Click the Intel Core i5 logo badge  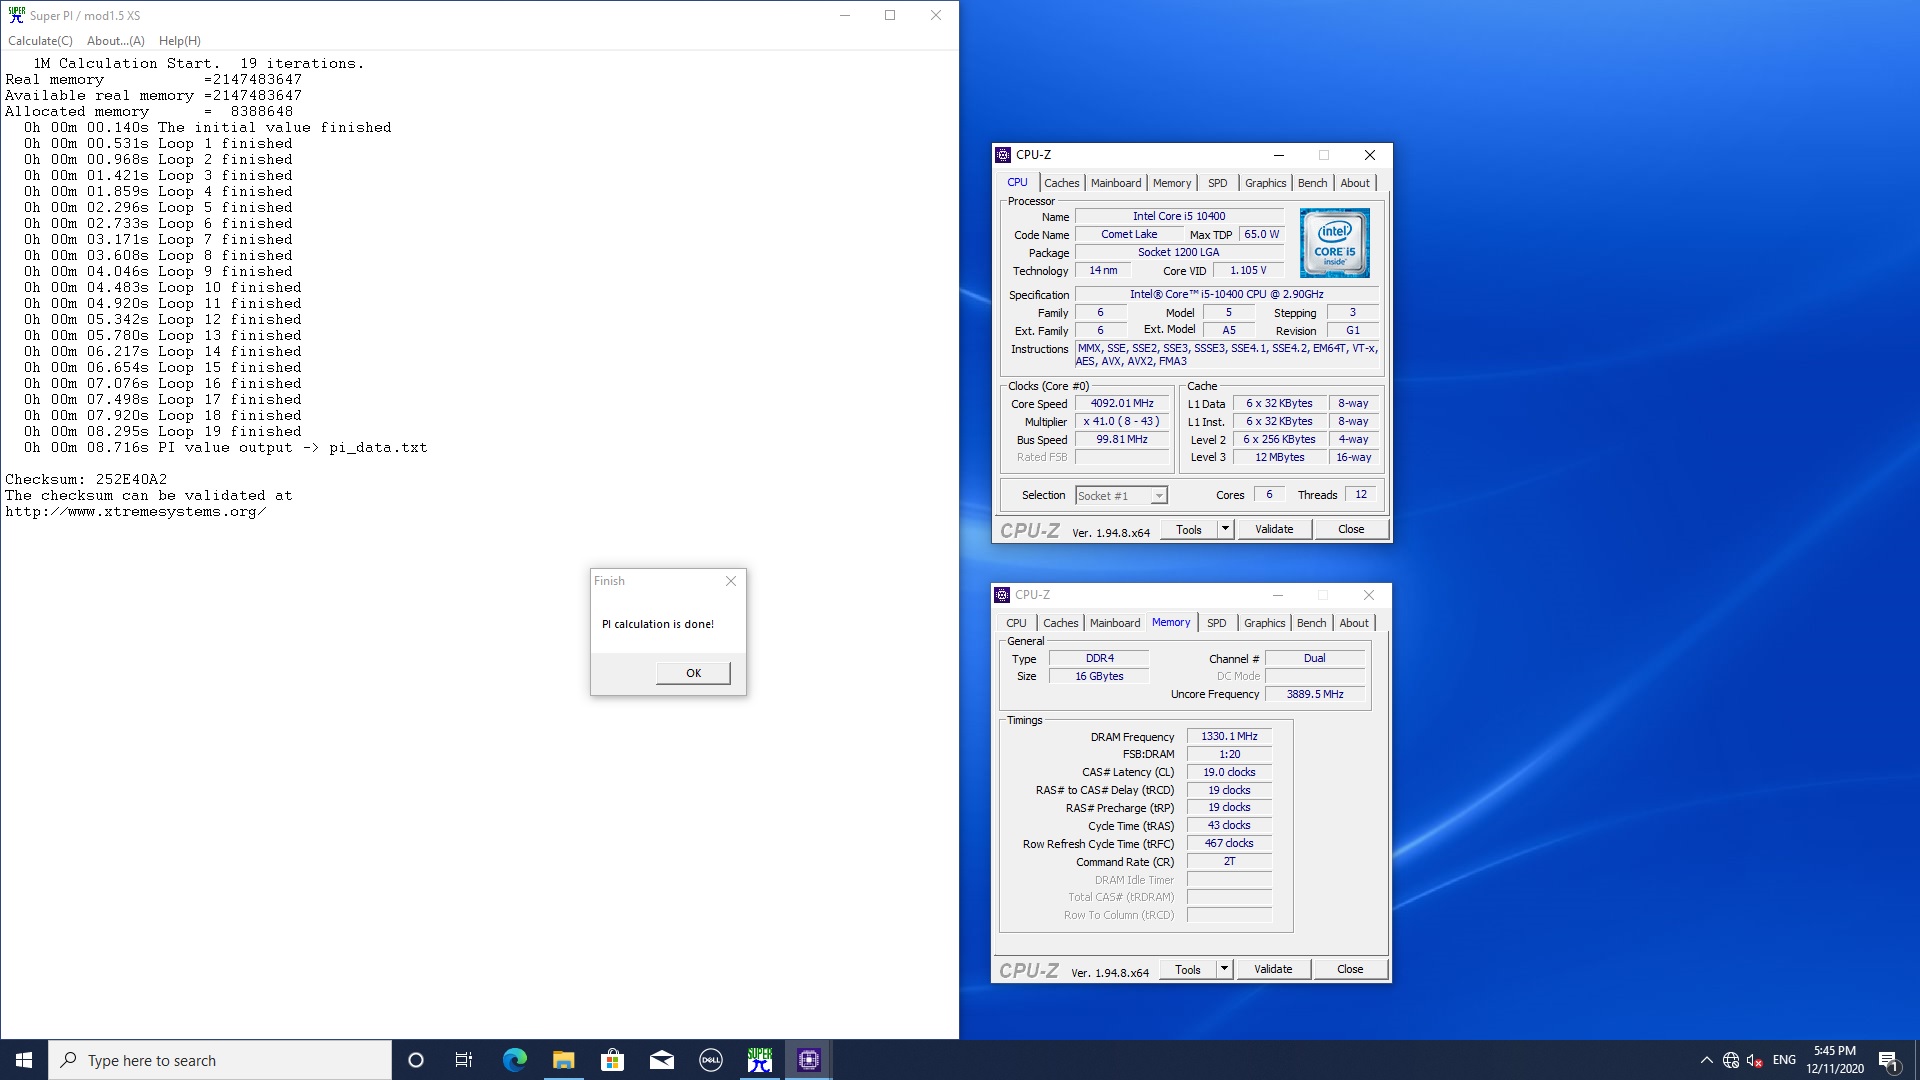[1334, 243]
